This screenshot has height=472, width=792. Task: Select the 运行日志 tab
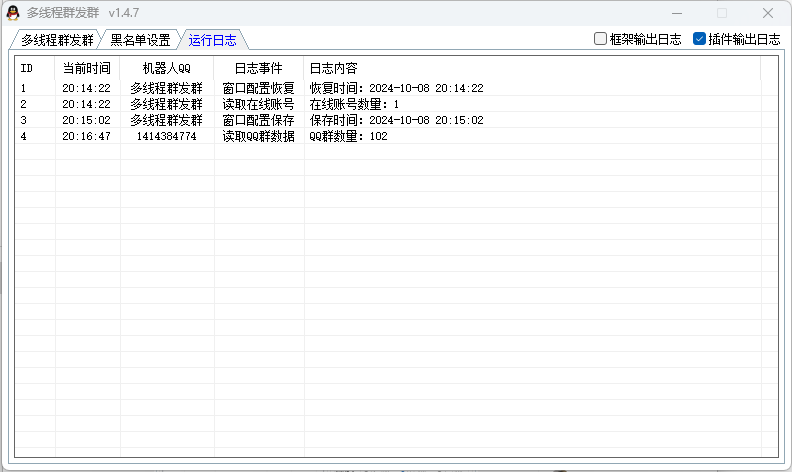(x=212, y=40)
